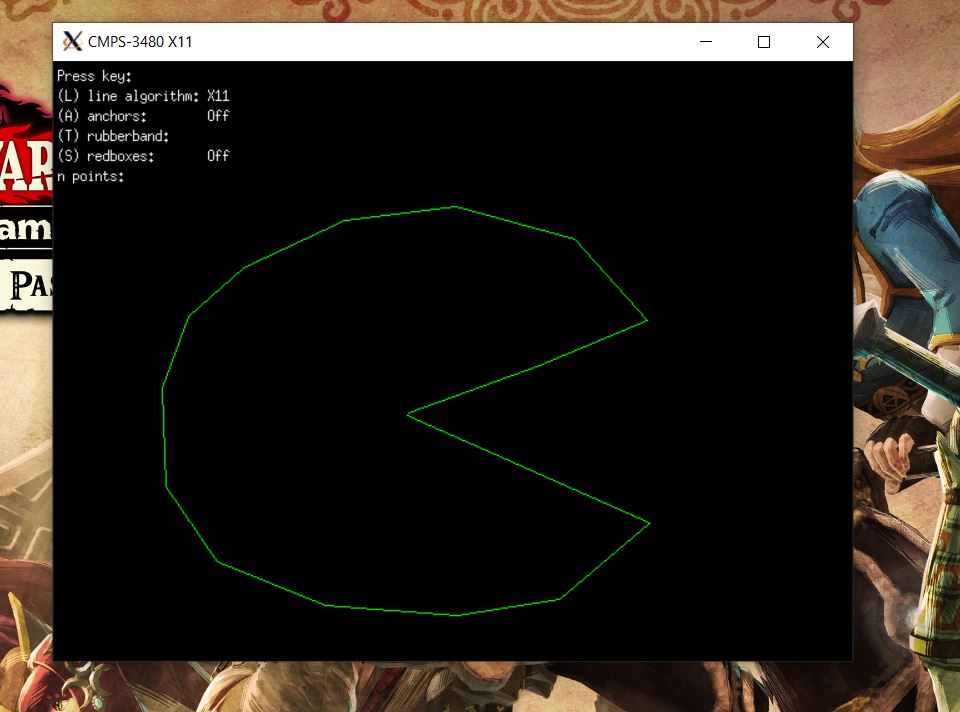This screenshot has width=960, height=712.
Task: Click the "X11" line algorithm value
Action: click(x=219, y=96)
